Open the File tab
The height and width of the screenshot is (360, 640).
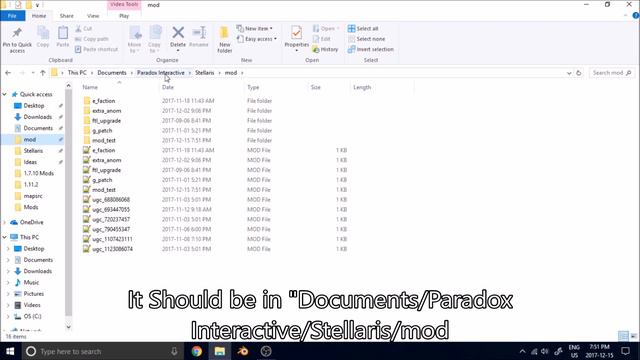click(x=13, y=16)
